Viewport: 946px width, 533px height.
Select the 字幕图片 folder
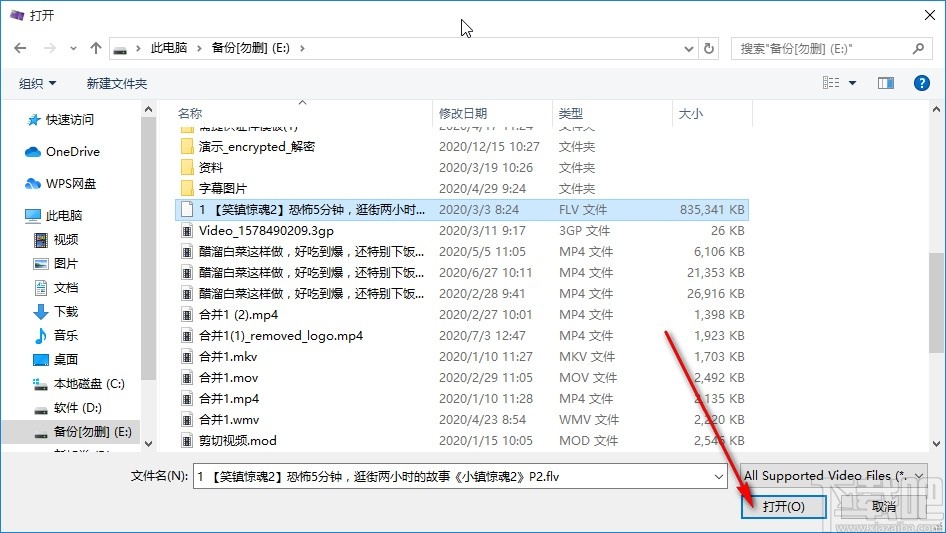pos(462,189)
